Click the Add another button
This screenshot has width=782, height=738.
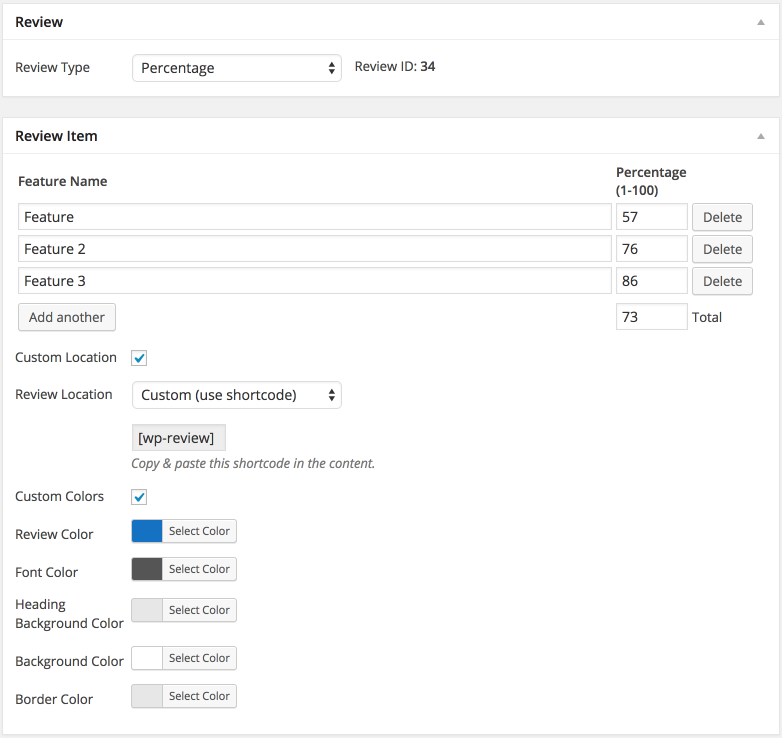click(x=67, y=317)
